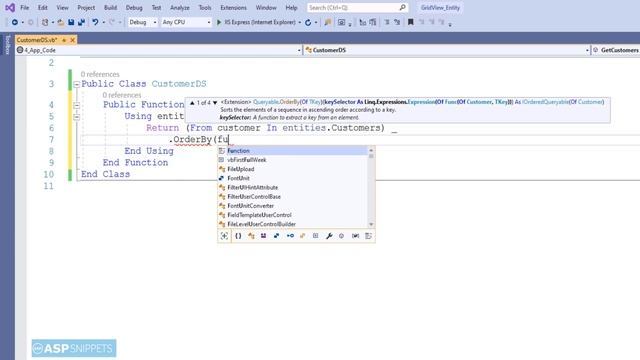The width and height of the screenshot is (640, 360).
Task: Open the Debug menu
Action: (134, 8)
